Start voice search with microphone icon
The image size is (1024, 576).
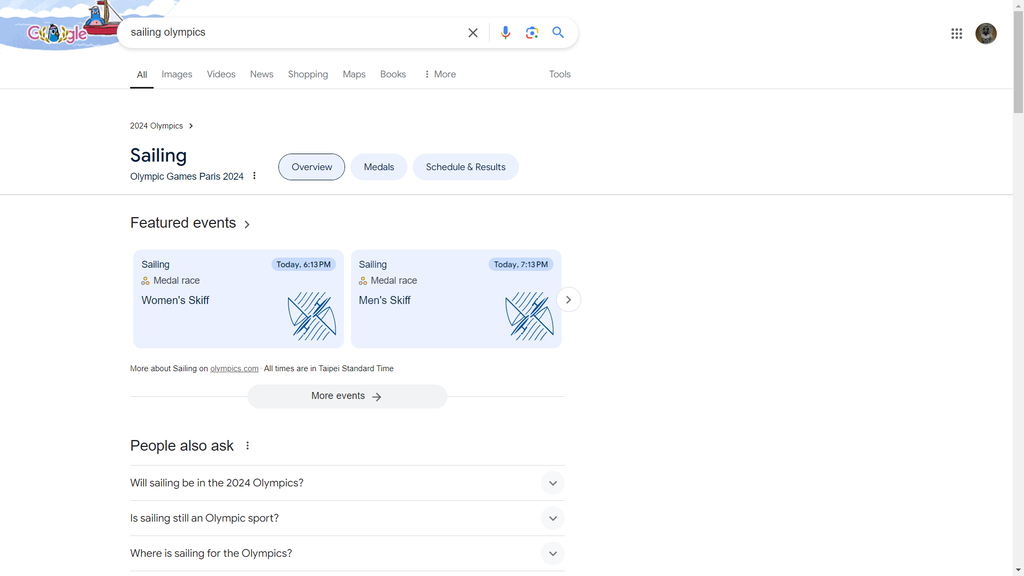click(505, 33)
